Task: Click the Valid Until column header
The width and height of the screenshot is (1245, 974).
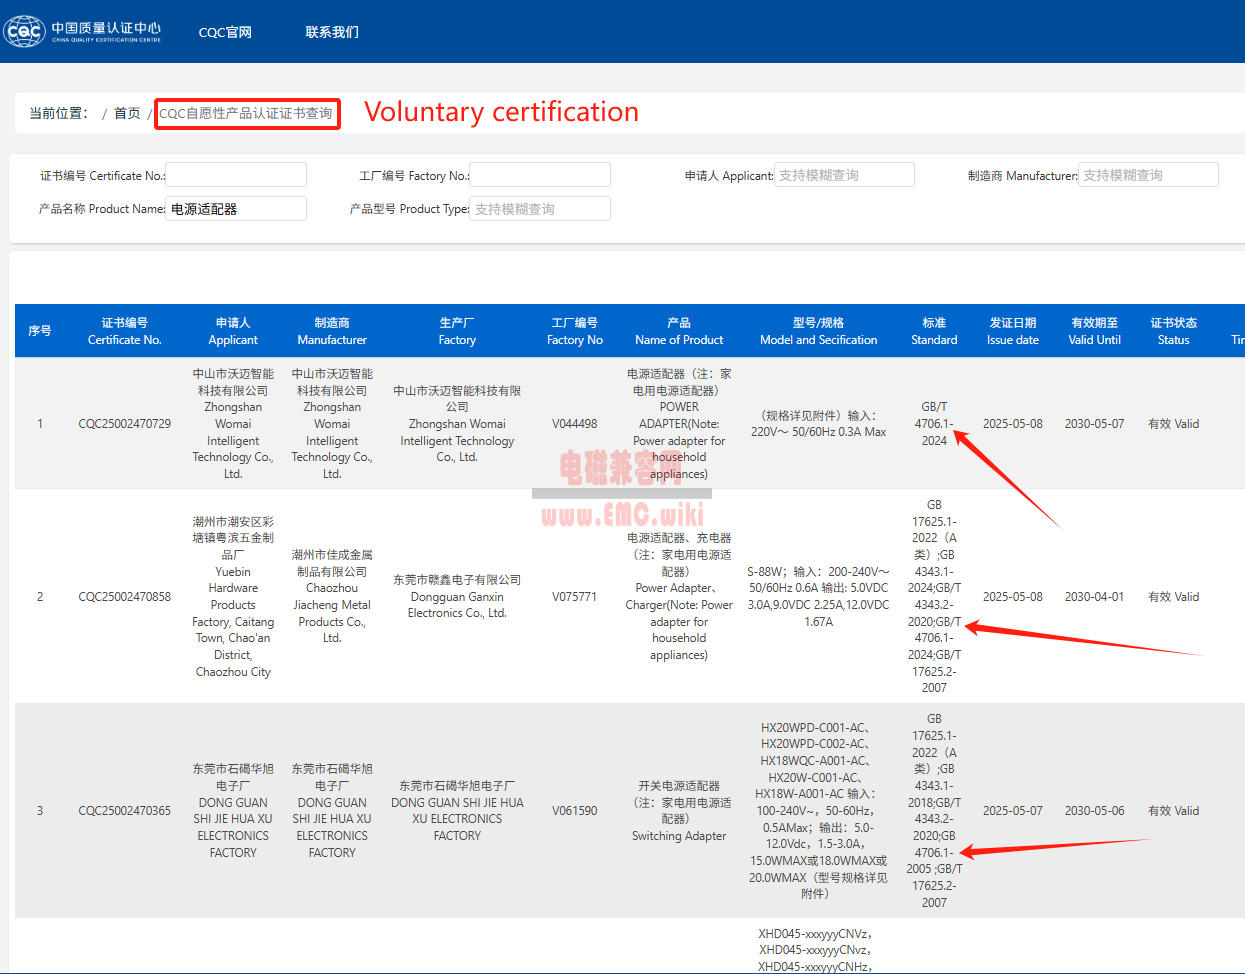Action: coord(1095,331)
